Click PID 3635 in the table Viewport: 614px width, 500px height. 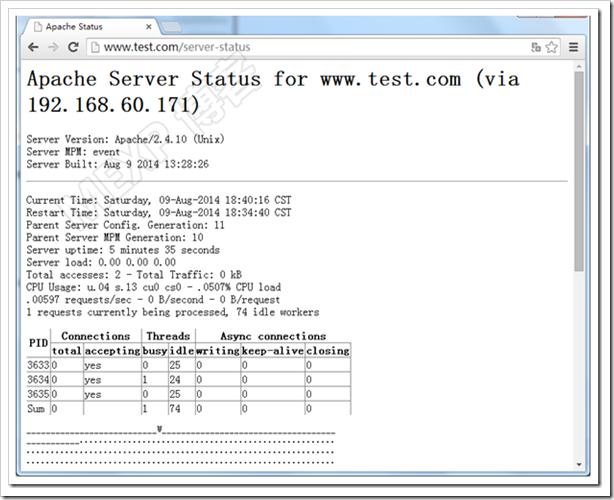(x=38, y=394)
